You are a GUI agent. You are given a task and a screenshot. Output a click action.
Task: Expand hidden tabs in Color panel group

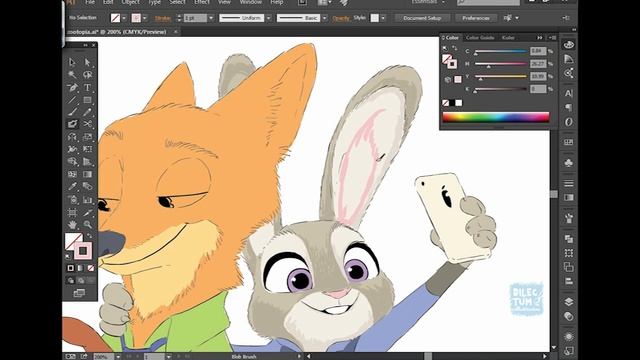pyautogui.click(x=540, y=38)
